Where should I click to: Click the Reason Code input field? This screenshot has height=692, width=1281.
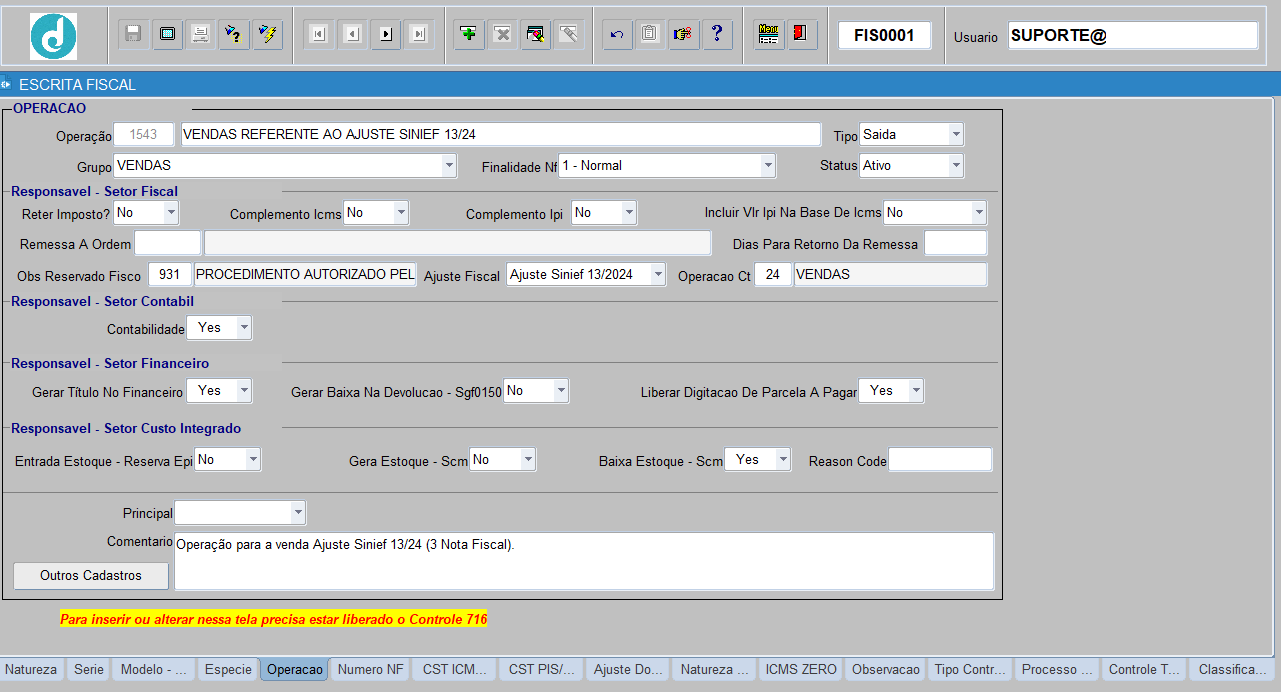[x=940, y=460]
